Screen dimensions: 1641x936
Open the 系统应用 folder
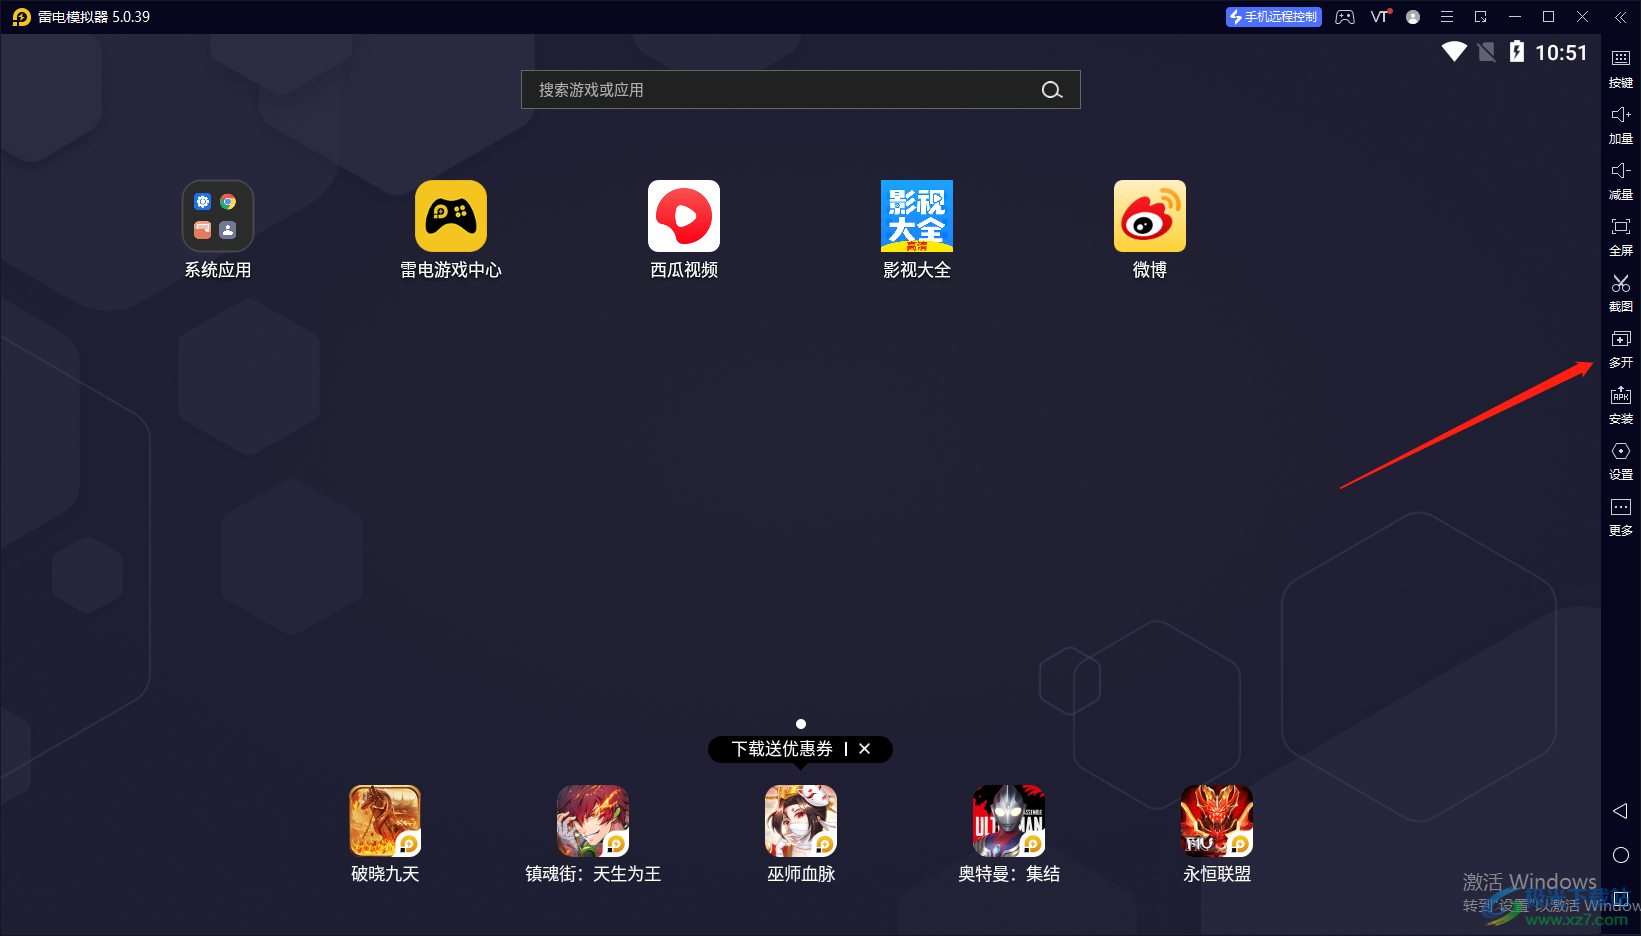218,216
